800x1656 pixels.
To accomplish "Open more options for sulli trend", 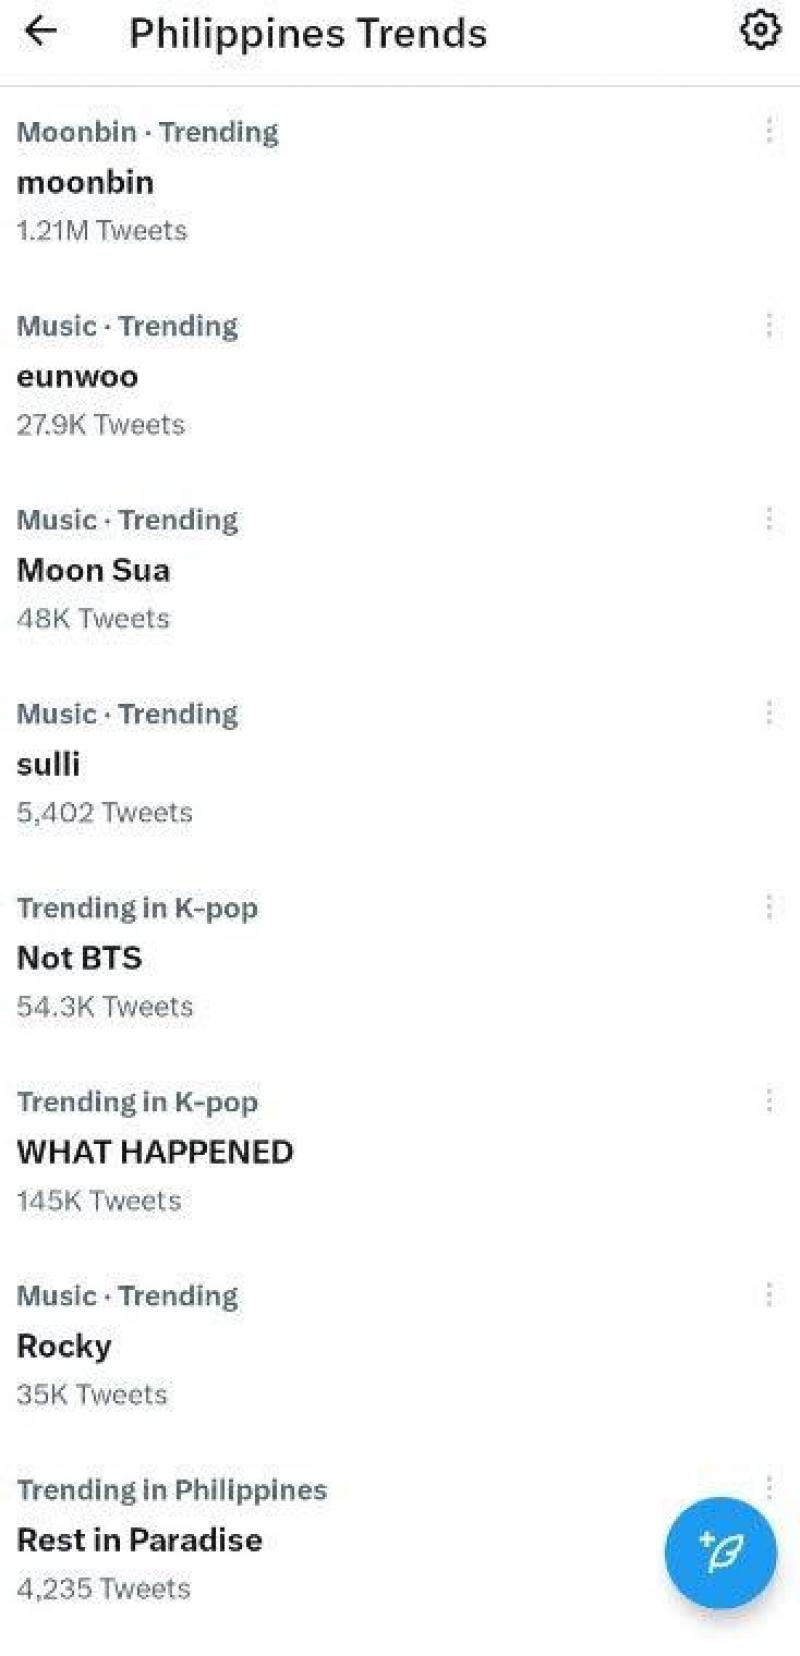I will pyautogui.click(x=768, y=712).
